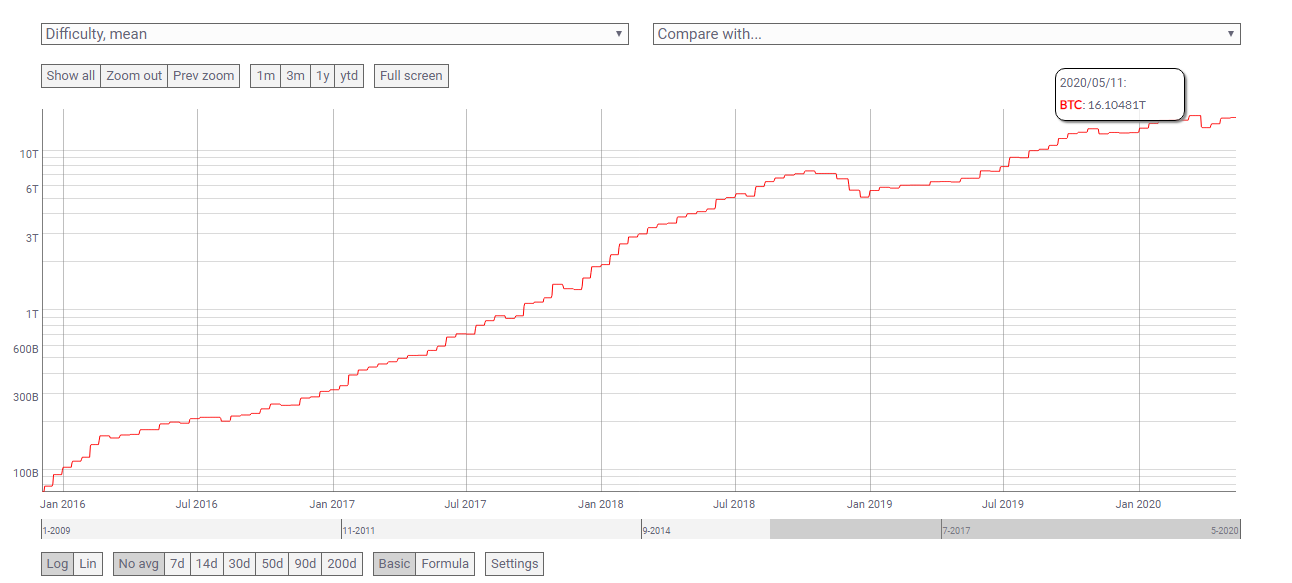Apply the 30d moving average
The height and width of the screenshot is (583, 1292).
tap(239, 564)
